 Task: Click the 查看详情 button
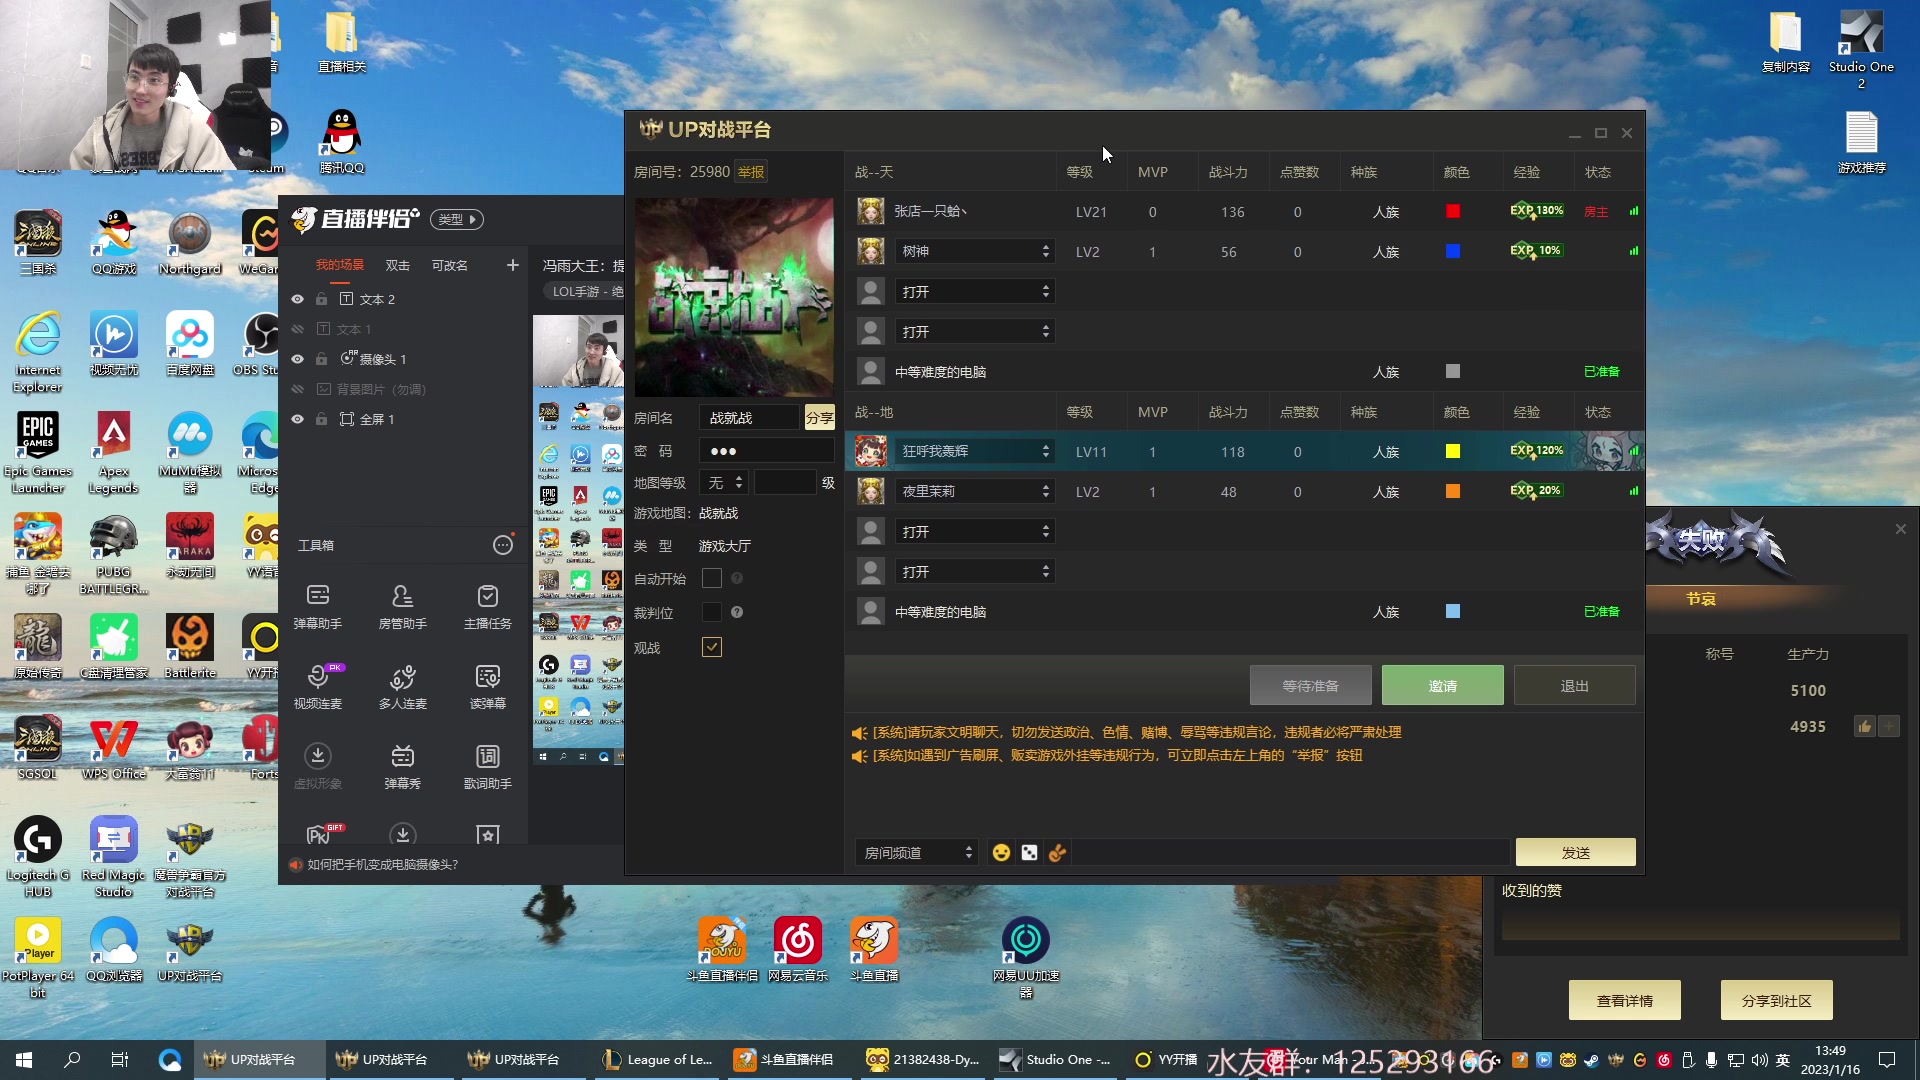pyautogui.click(x=1624, y=1000)
